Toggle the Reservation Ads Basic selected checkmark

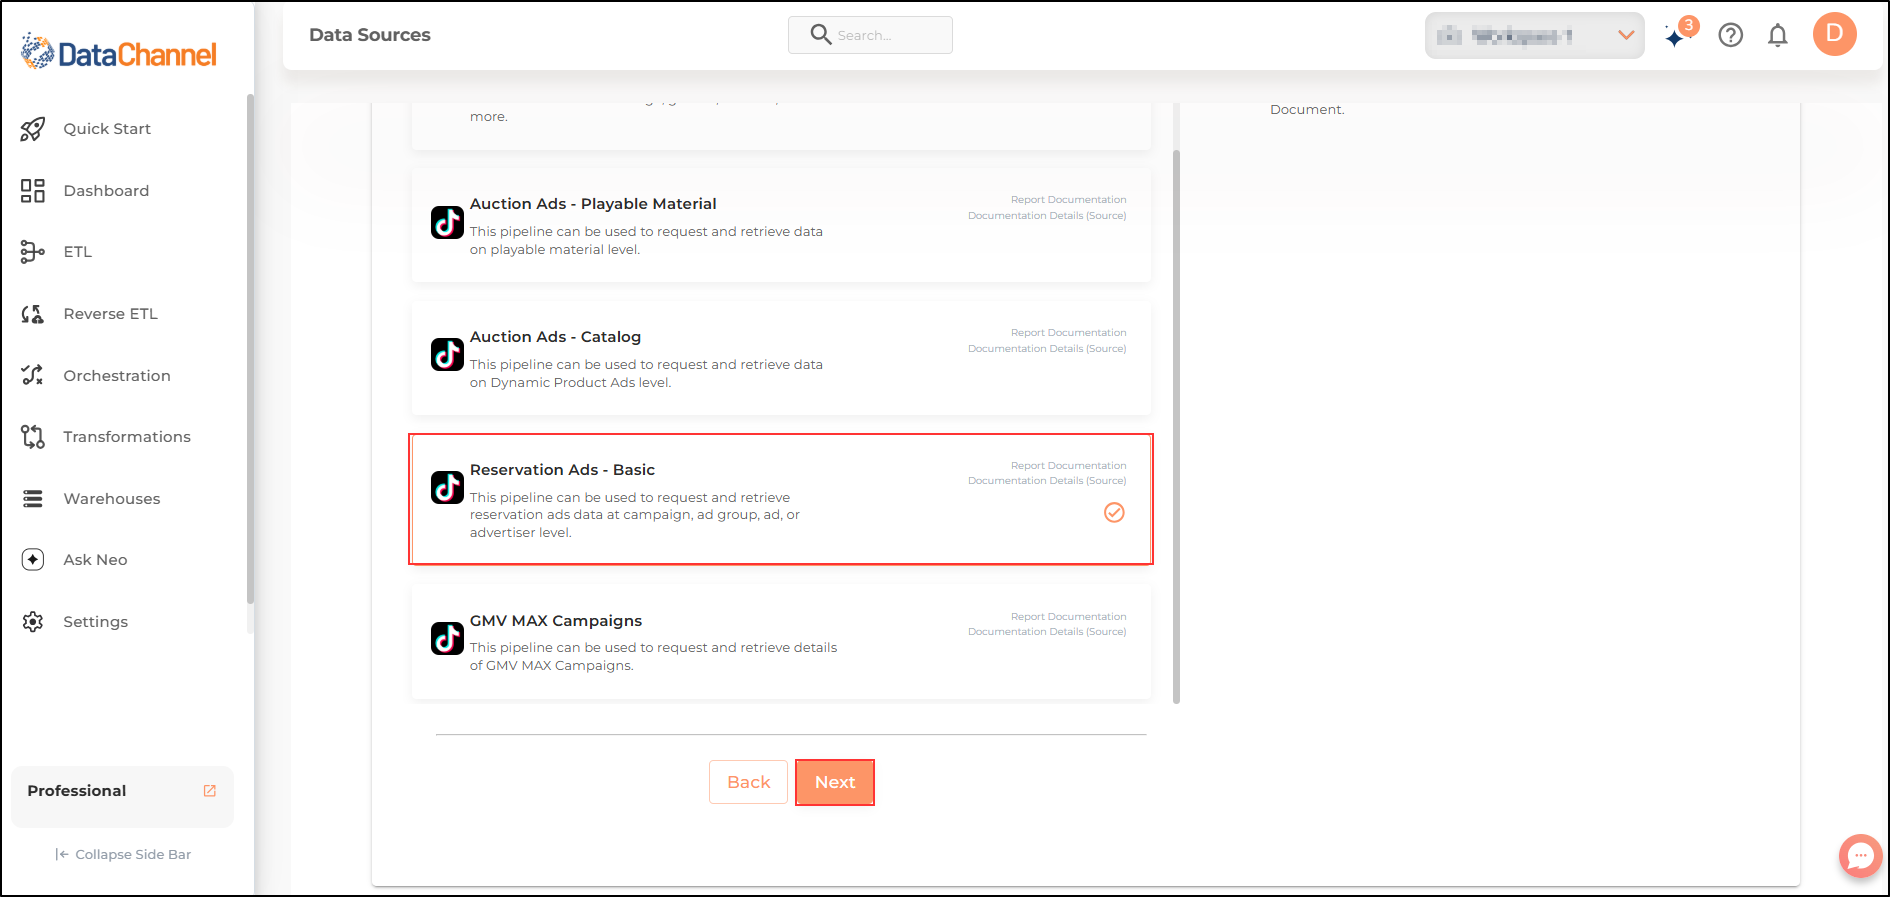(1114, 513)
